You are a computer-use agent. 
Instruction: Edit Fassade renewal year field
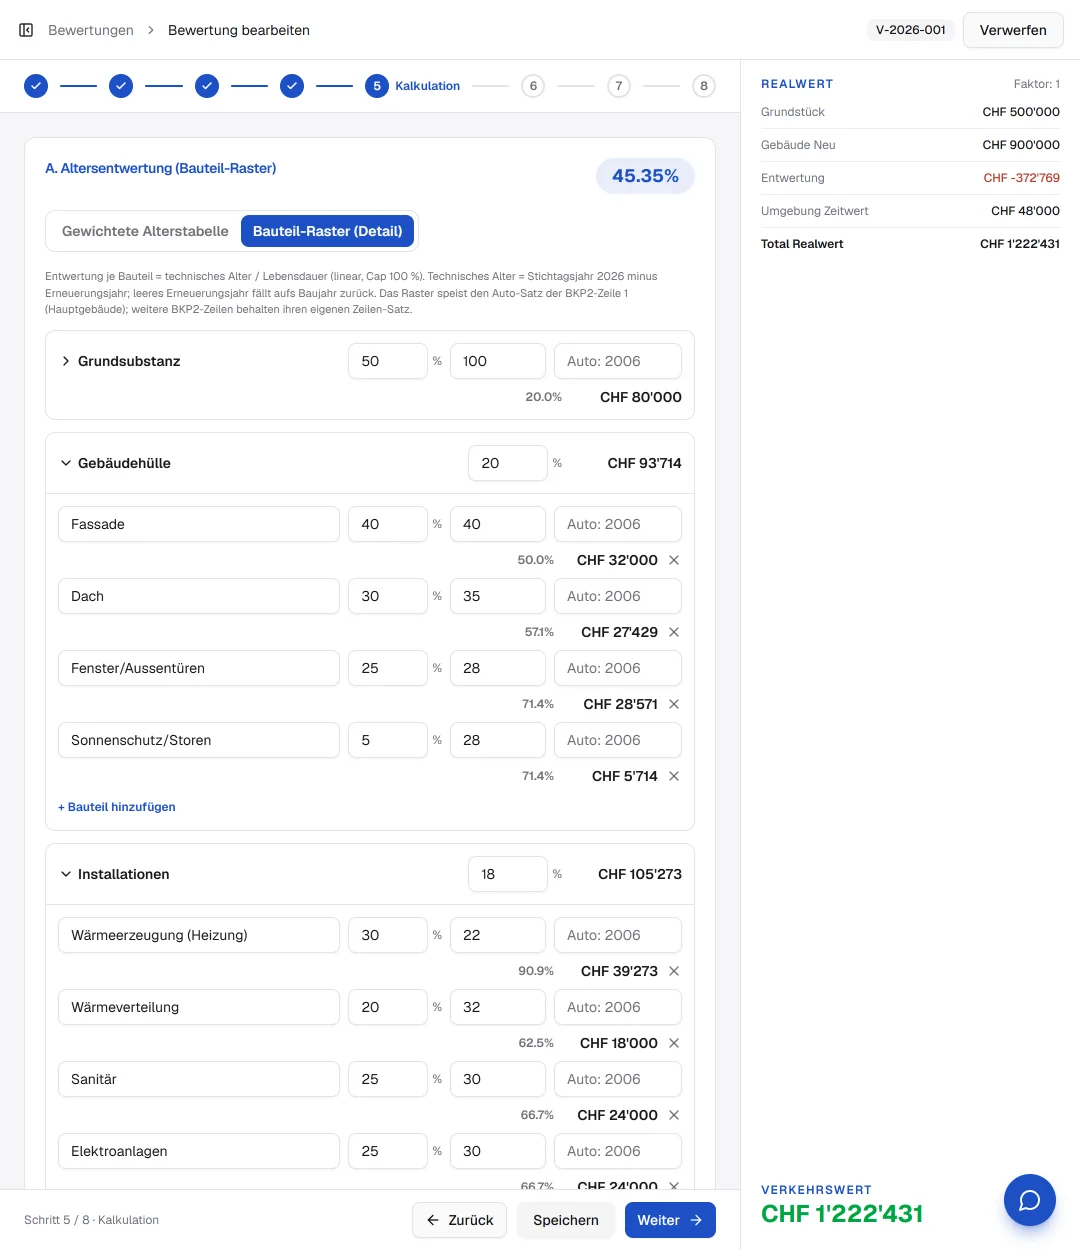(x=618, y=524)
